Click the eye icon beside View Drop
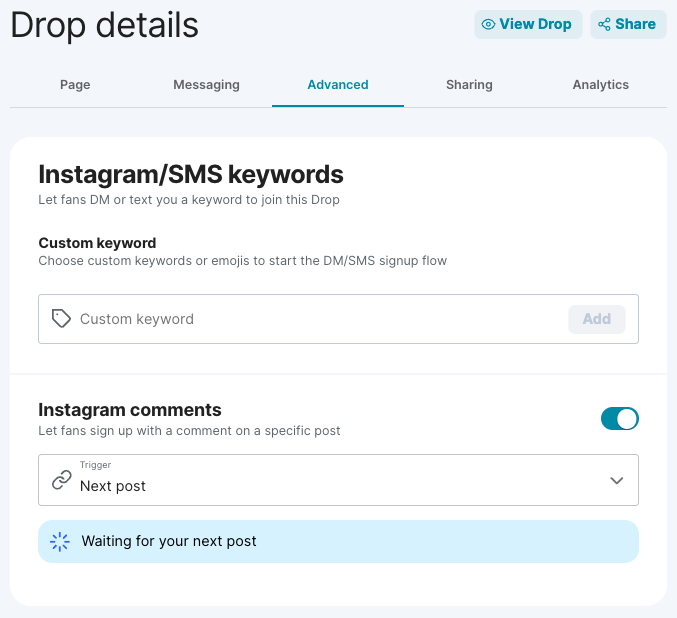 pyautogui.click(x=489, y=25)
